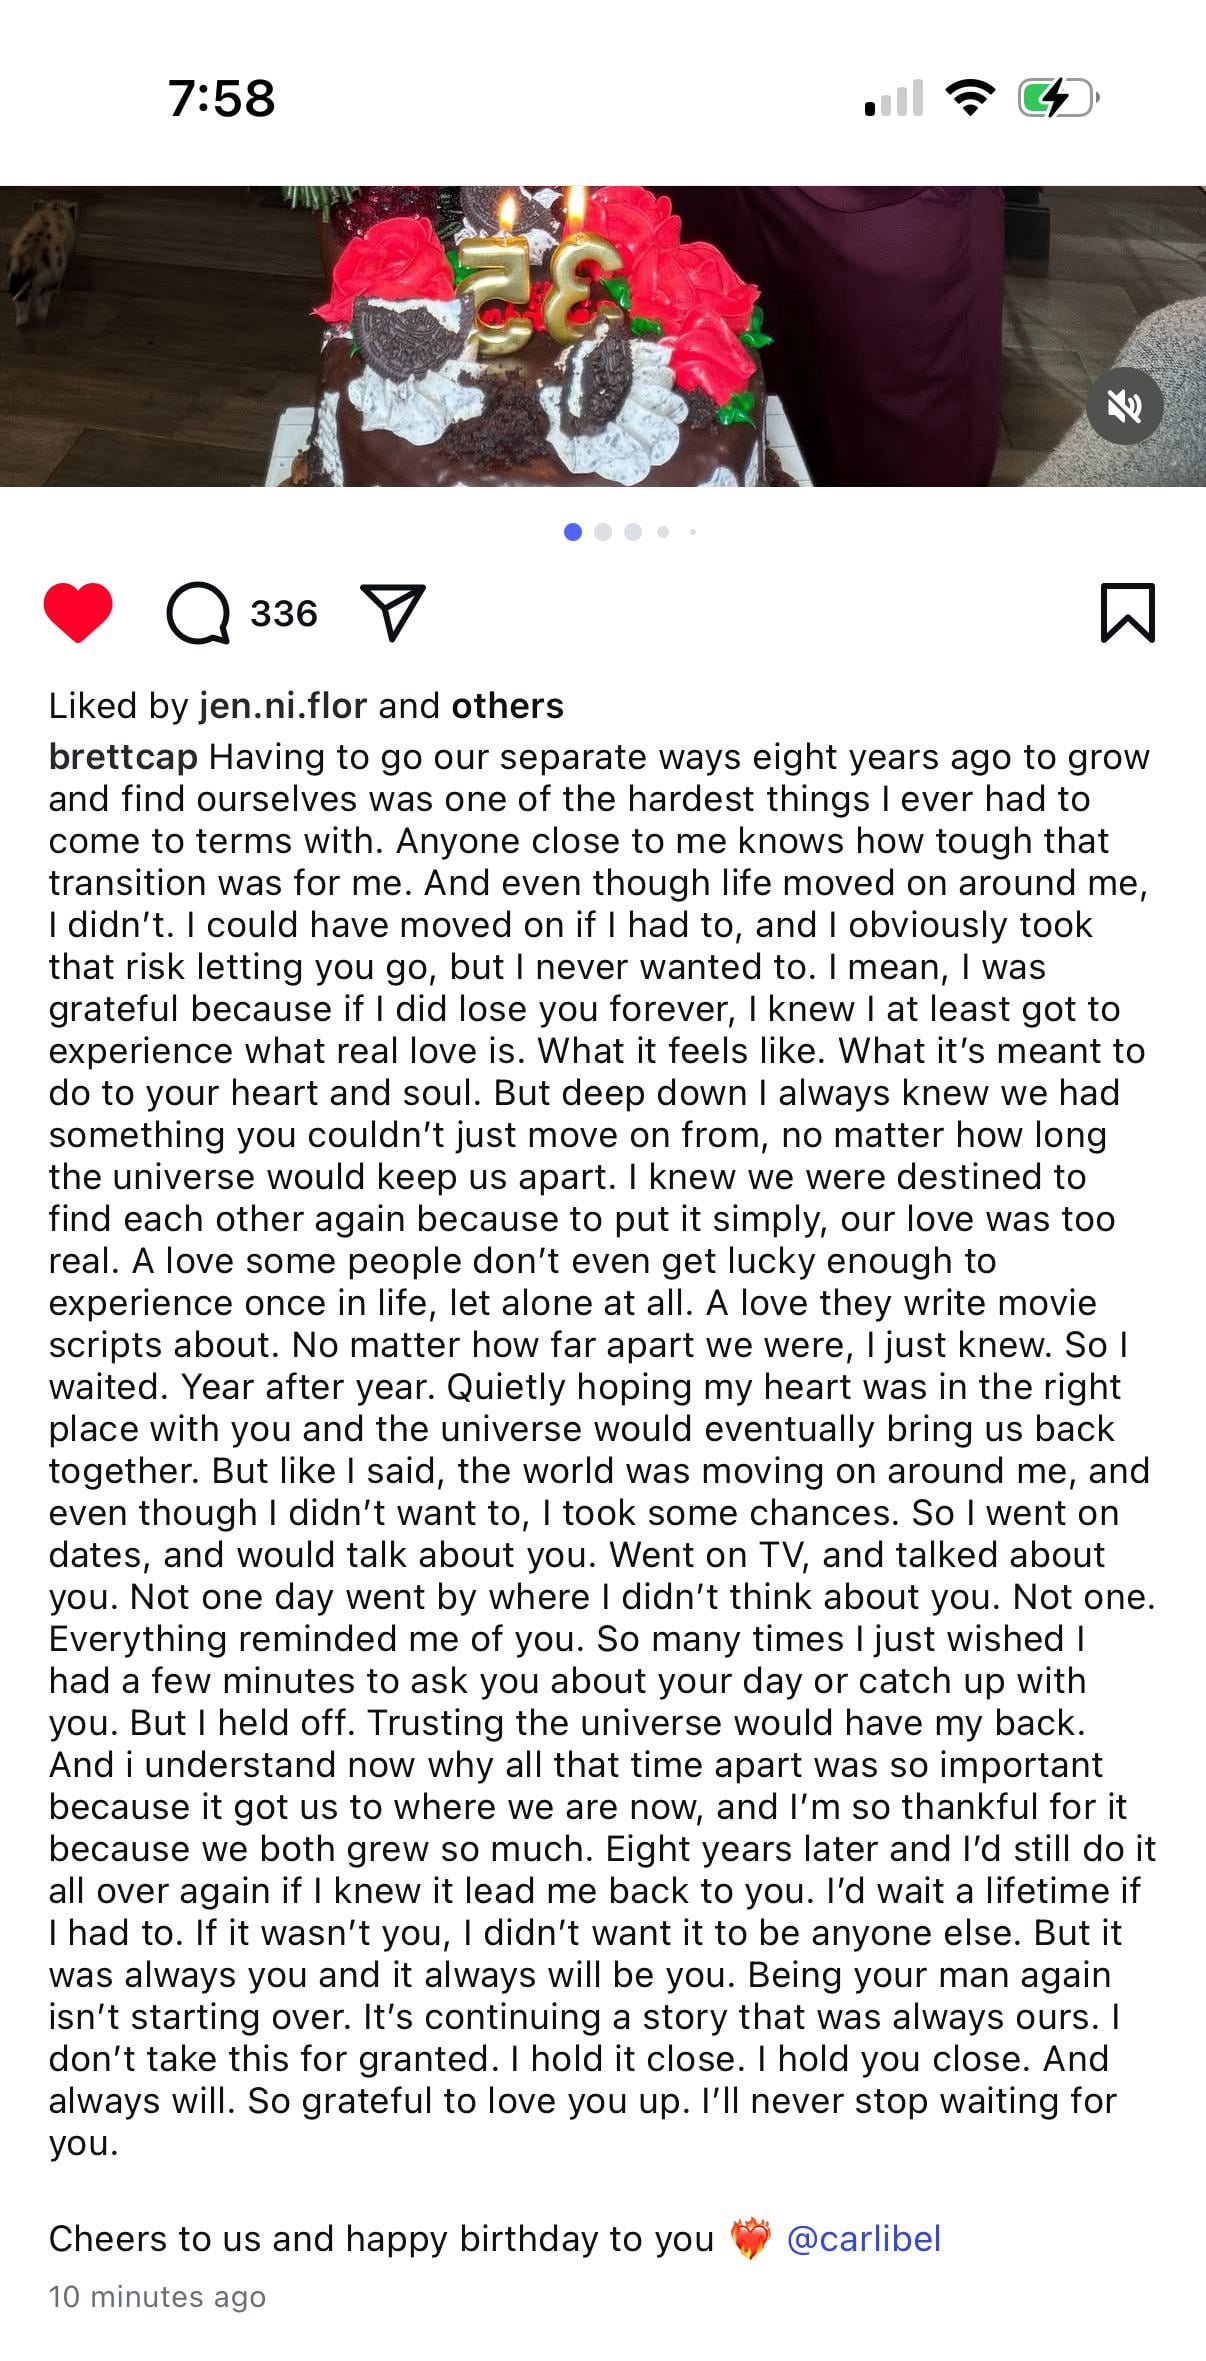Open the @carlibel mention
The image size is (1206, 2361).
click(864, 2238)
